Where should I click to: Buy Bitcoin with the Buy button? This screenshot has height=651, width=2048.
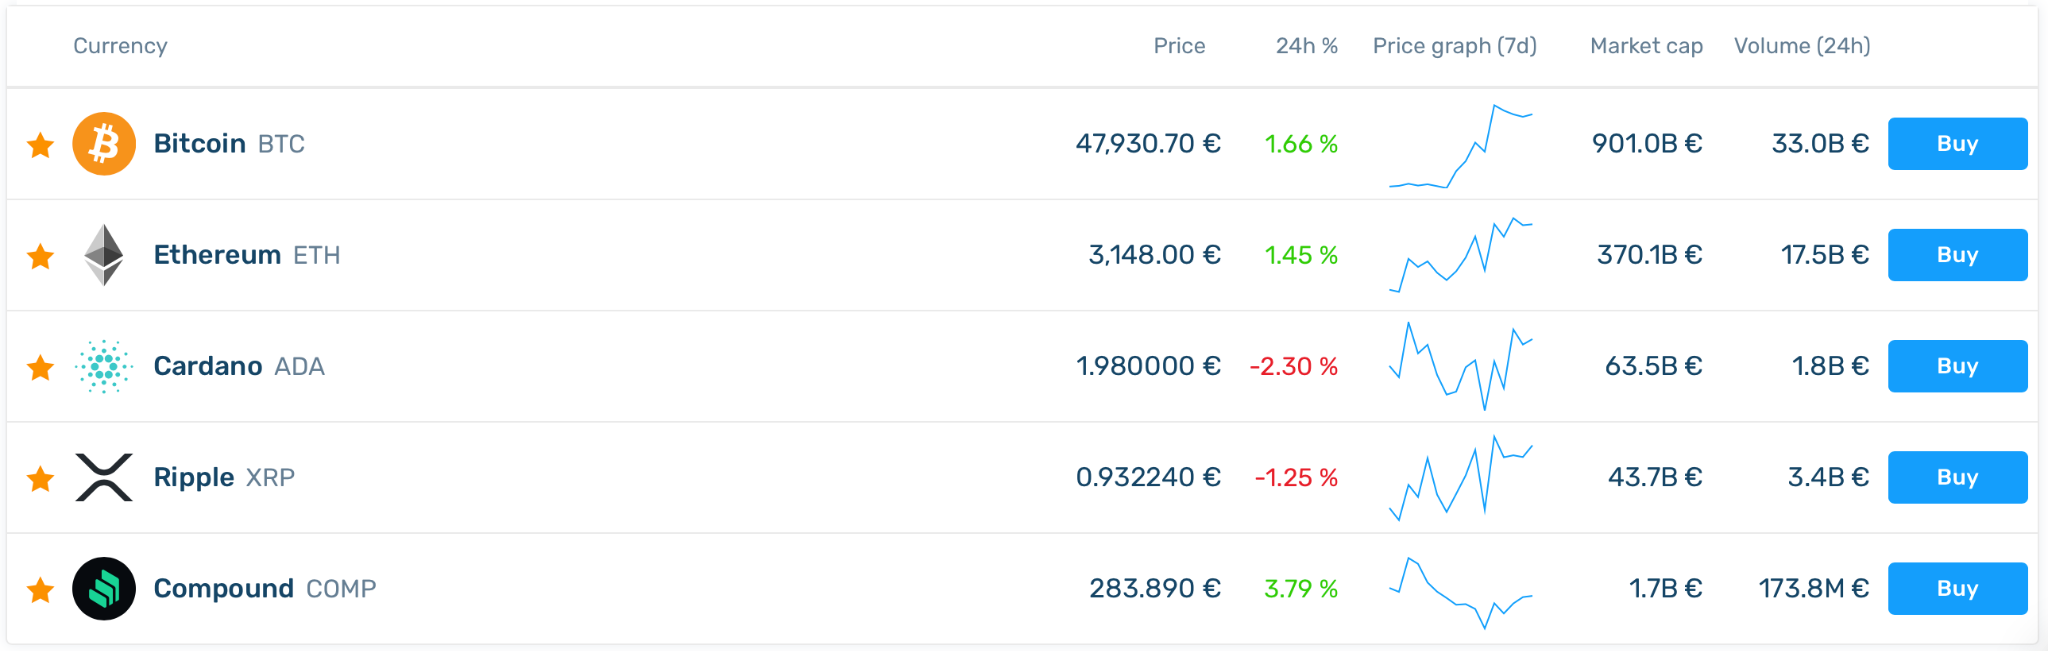[x=1957, y=144]
